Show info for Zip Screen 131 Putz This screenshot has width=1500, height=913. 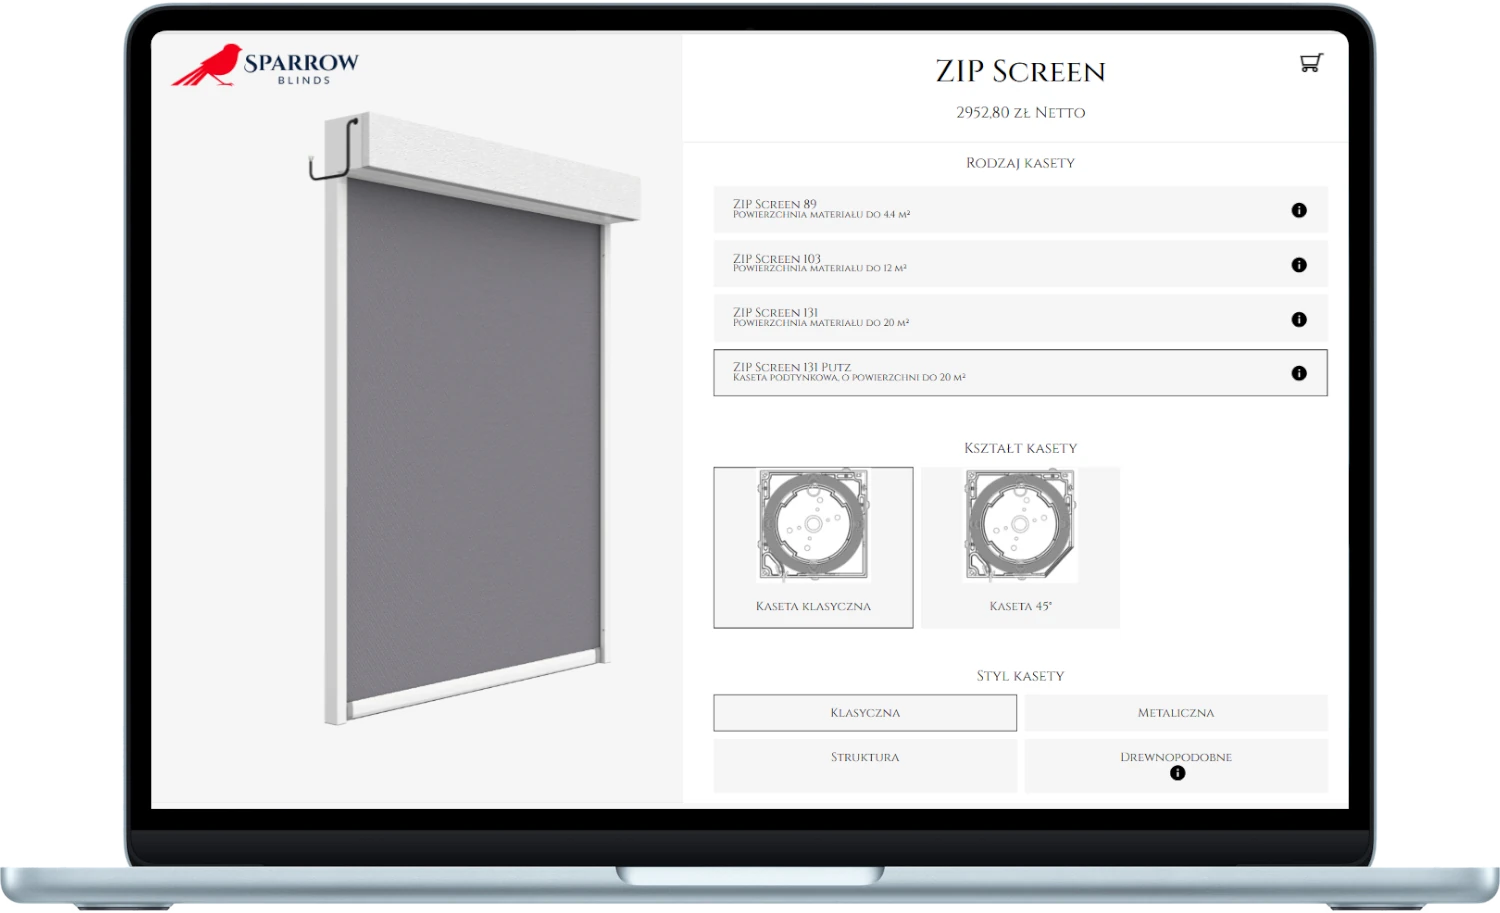[1299, 373]
